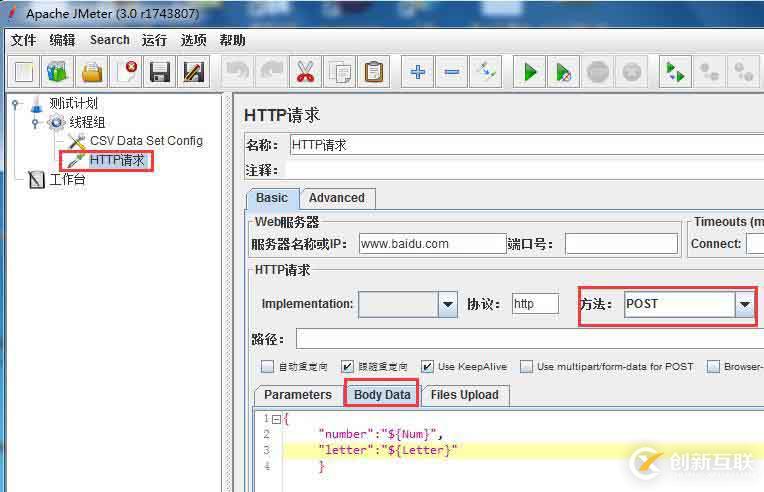Open the Parameters tab
The image size is (764, 492).
click(298, 395)
